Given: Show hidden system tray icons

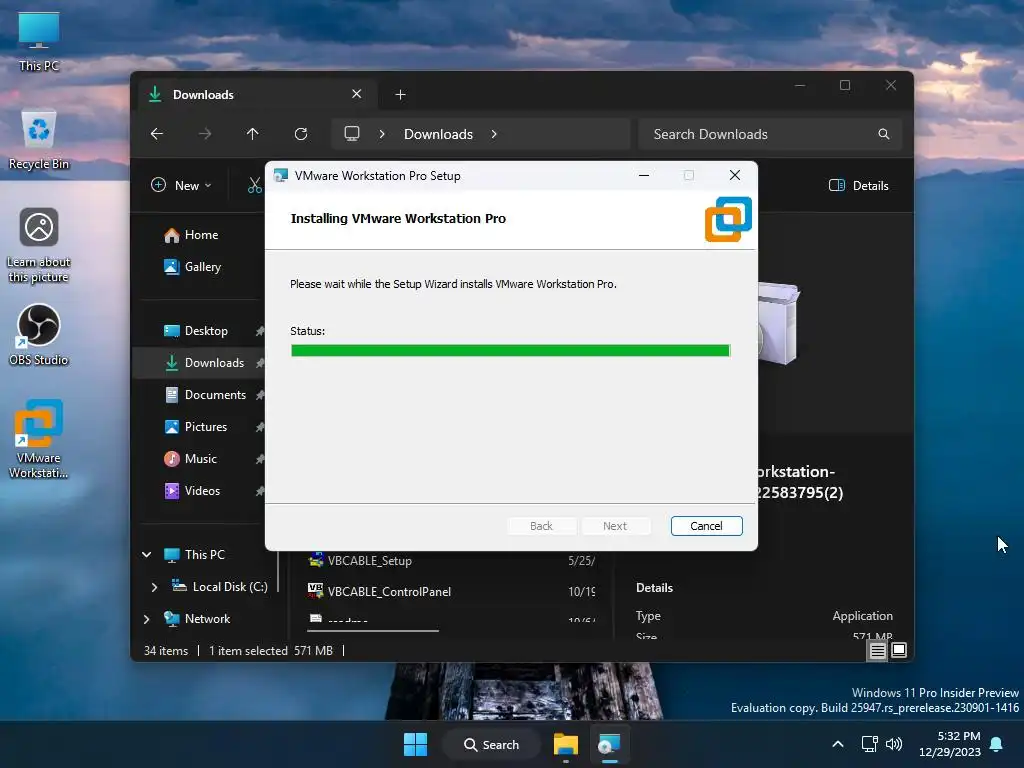Looking at the screenshot, I should click(838, 744).
